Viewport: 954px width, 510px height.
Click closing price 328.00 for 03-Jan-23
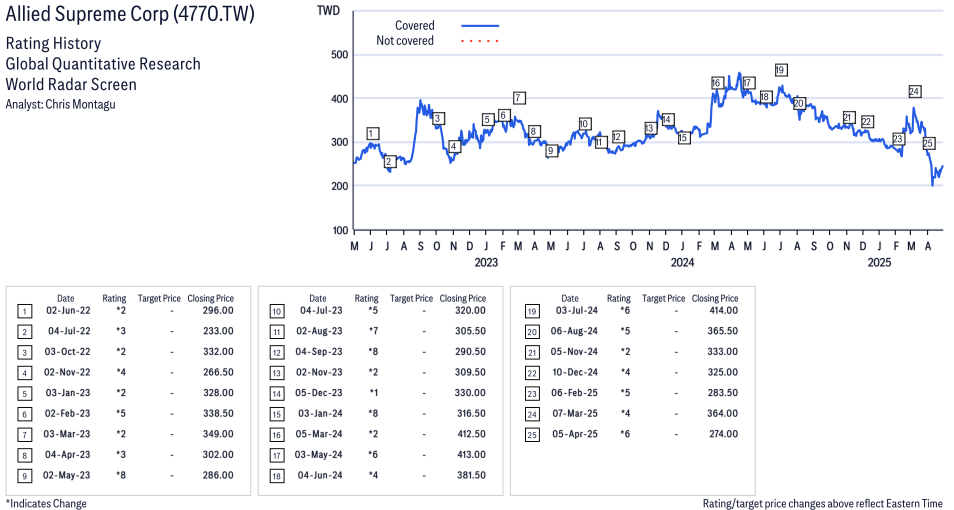(x=218, y=393)
